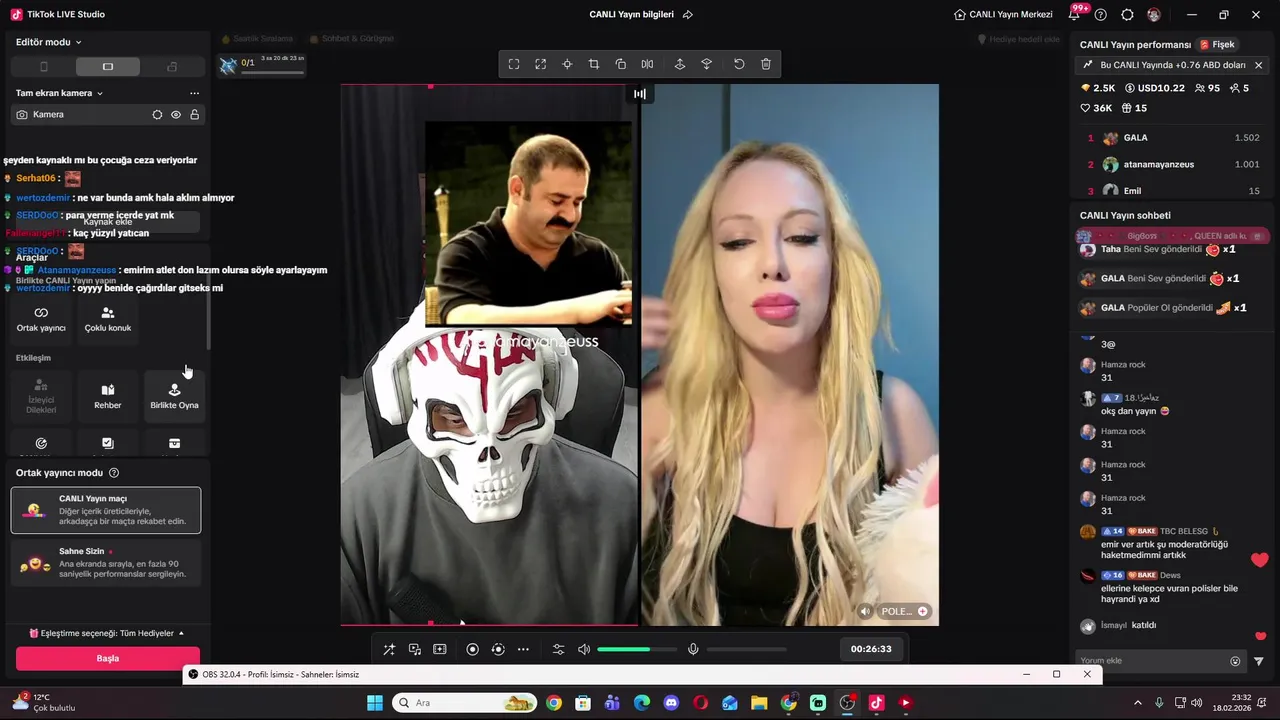This screenshot has width=1280, height=720.
Task: Open the Çoklu konuk tool
Action: click(108, 320)
